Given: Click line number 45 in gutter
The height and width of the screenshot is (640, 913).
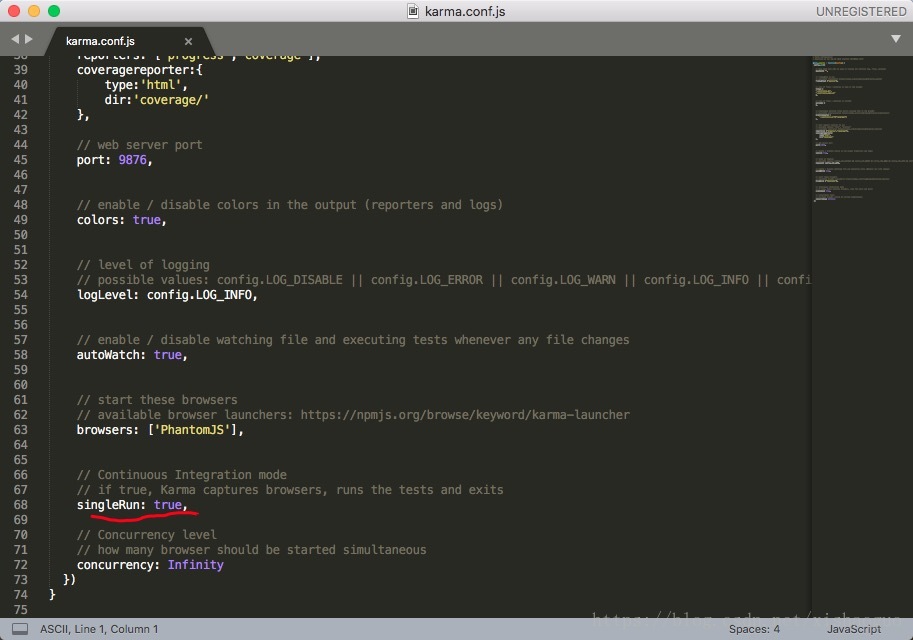Looking at the screenshot, I should click(x=20, y=160).
